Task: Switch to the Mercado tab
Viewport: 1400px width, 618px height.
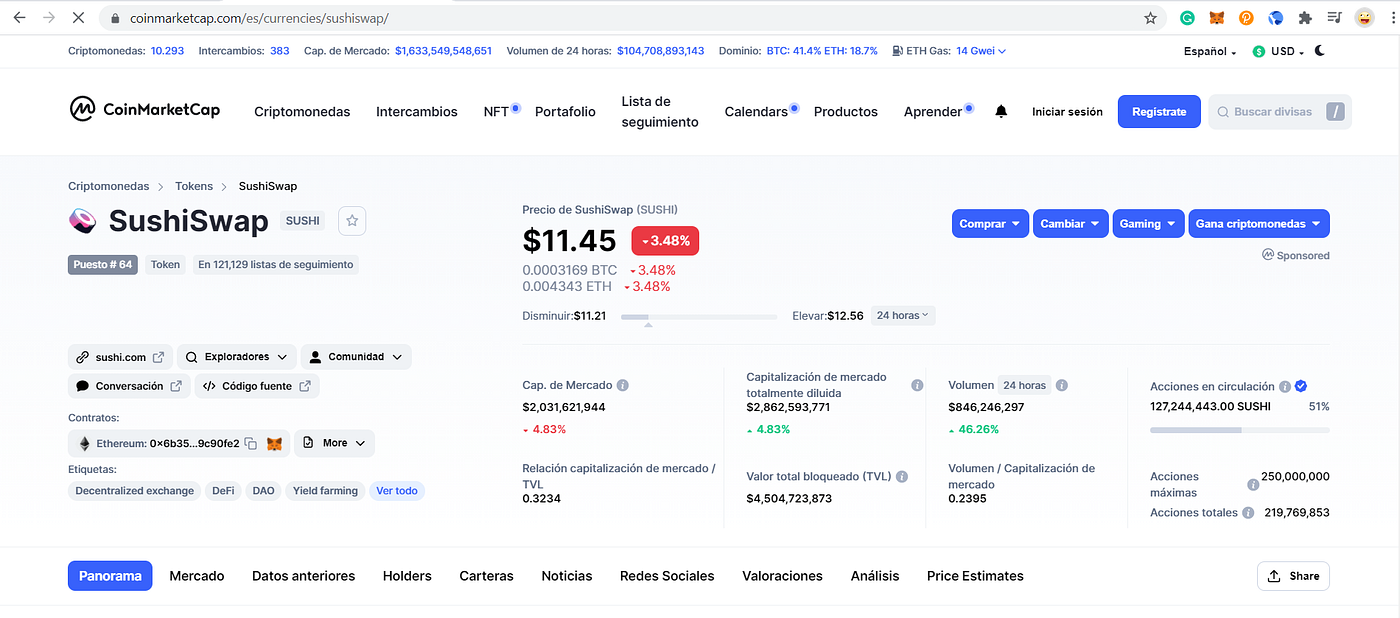Action: 197,576
